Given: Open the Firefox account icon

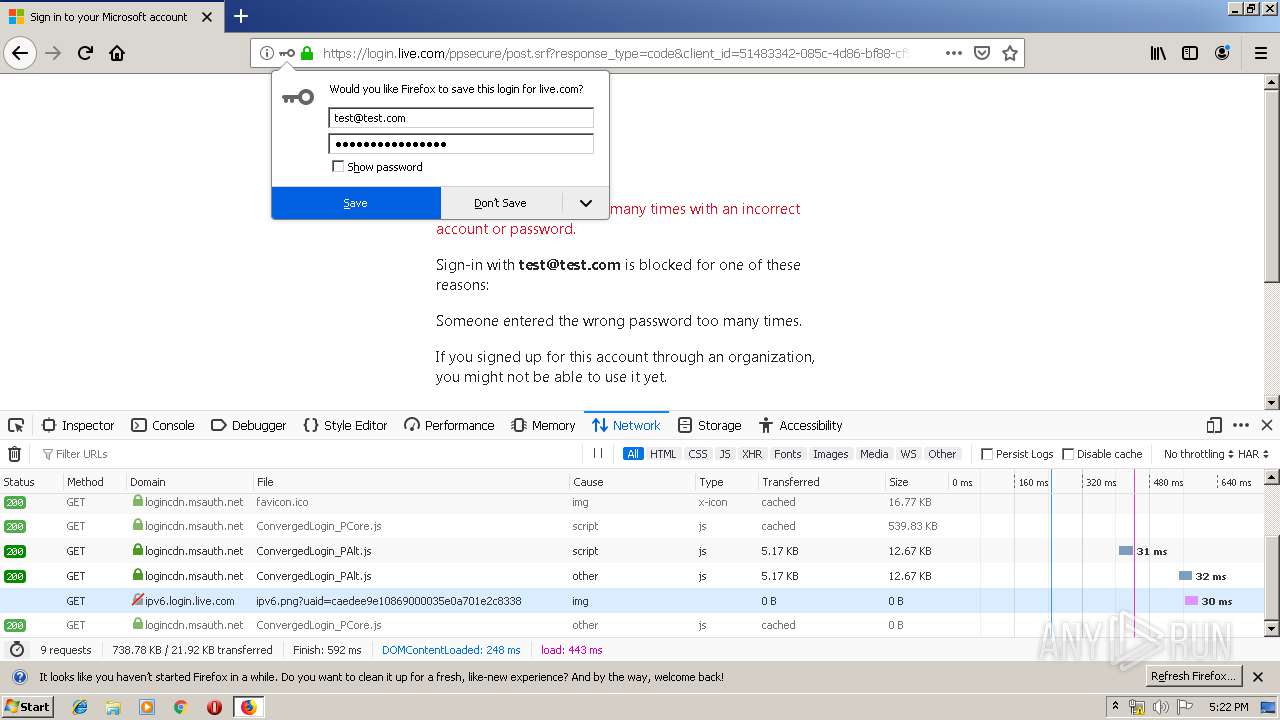Looking at the screenshot, I should (1222, 53).
